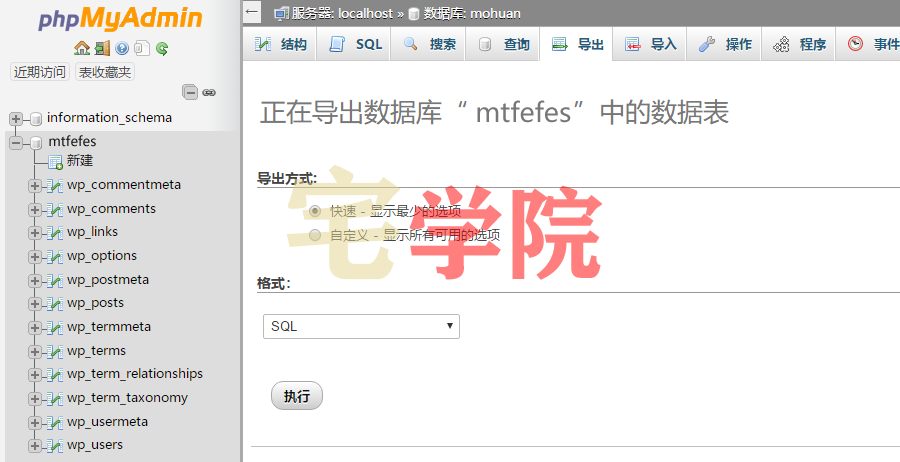Click the server icon in the breadcrumb
This screenshot has width=900, height=462.
click(x=281, y=14)
